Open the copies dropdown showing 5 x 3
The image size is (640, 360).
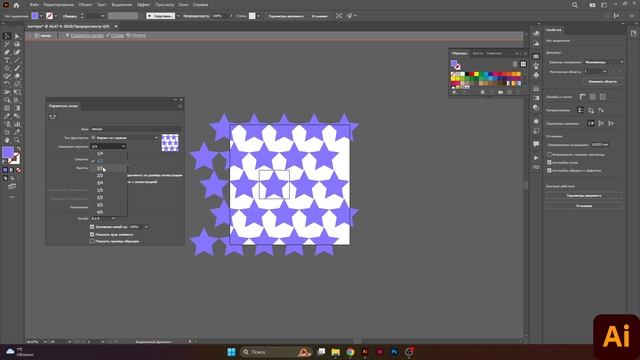click(102, 218)
